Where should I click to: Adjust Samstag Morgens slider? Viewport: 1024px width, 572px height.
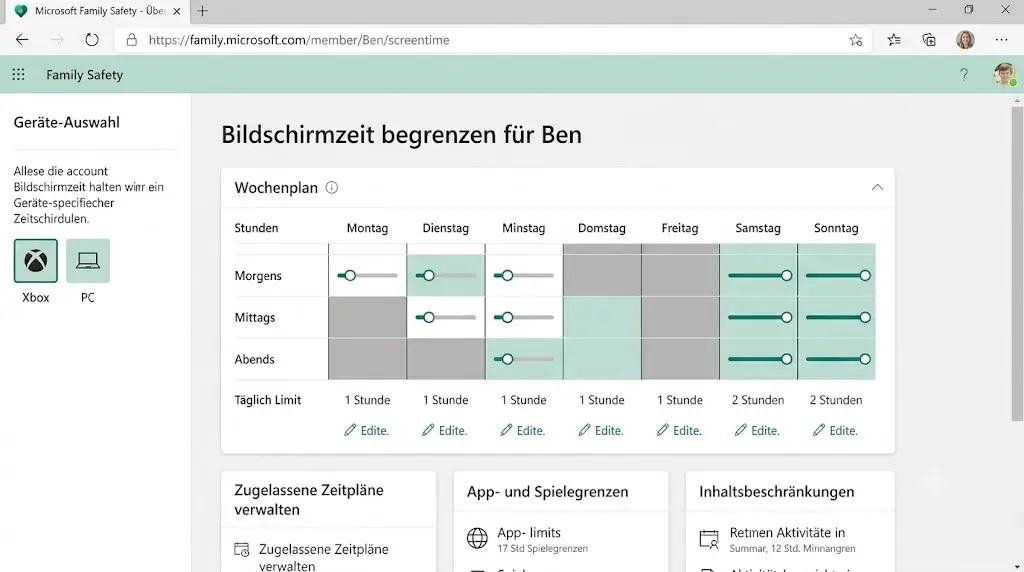(x=760, y=276)
